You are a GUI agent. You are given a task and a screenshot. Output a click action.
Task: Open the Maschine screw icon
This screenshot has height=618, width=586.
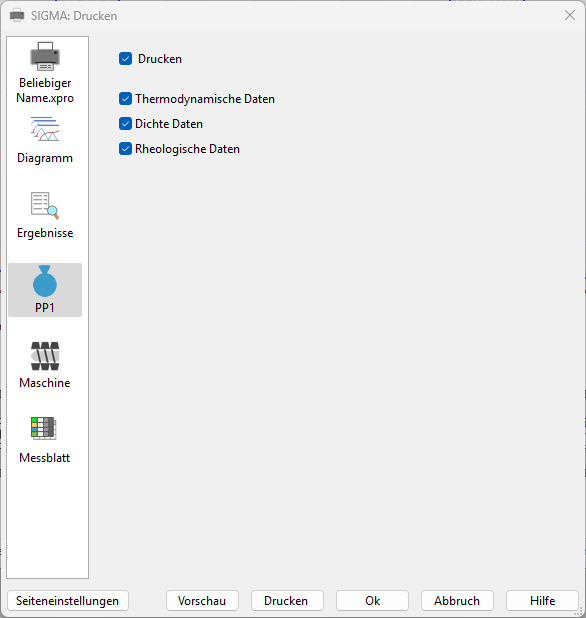click(x=45, y=356)
